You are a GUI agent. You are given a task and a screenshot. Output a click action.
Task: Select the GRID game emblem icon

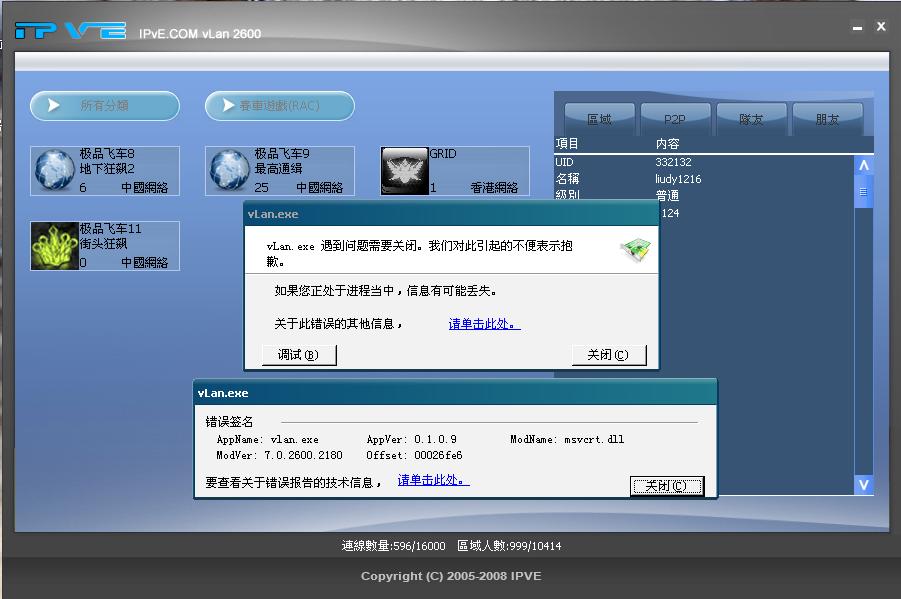pyautogui.click(x=405, y=171)
